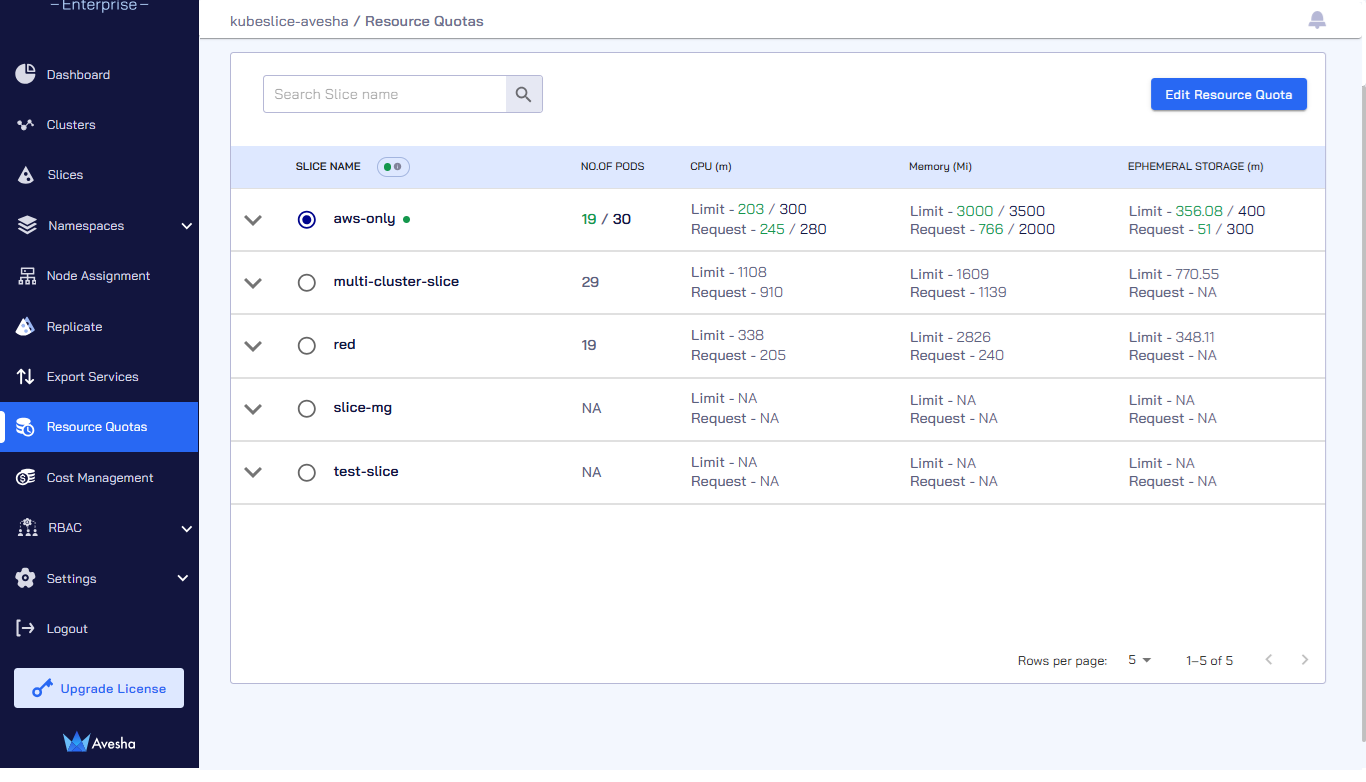This screenshot has height=782, width=1366.
Task: Click the Node Assignment icon
Action: click(x=27, y=276)
